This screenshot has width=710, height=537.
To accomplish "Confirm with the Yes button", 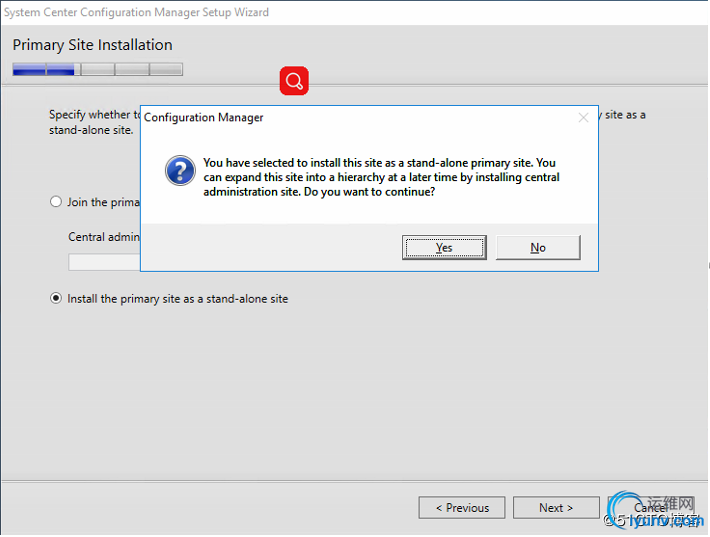I will pos(444,247).
